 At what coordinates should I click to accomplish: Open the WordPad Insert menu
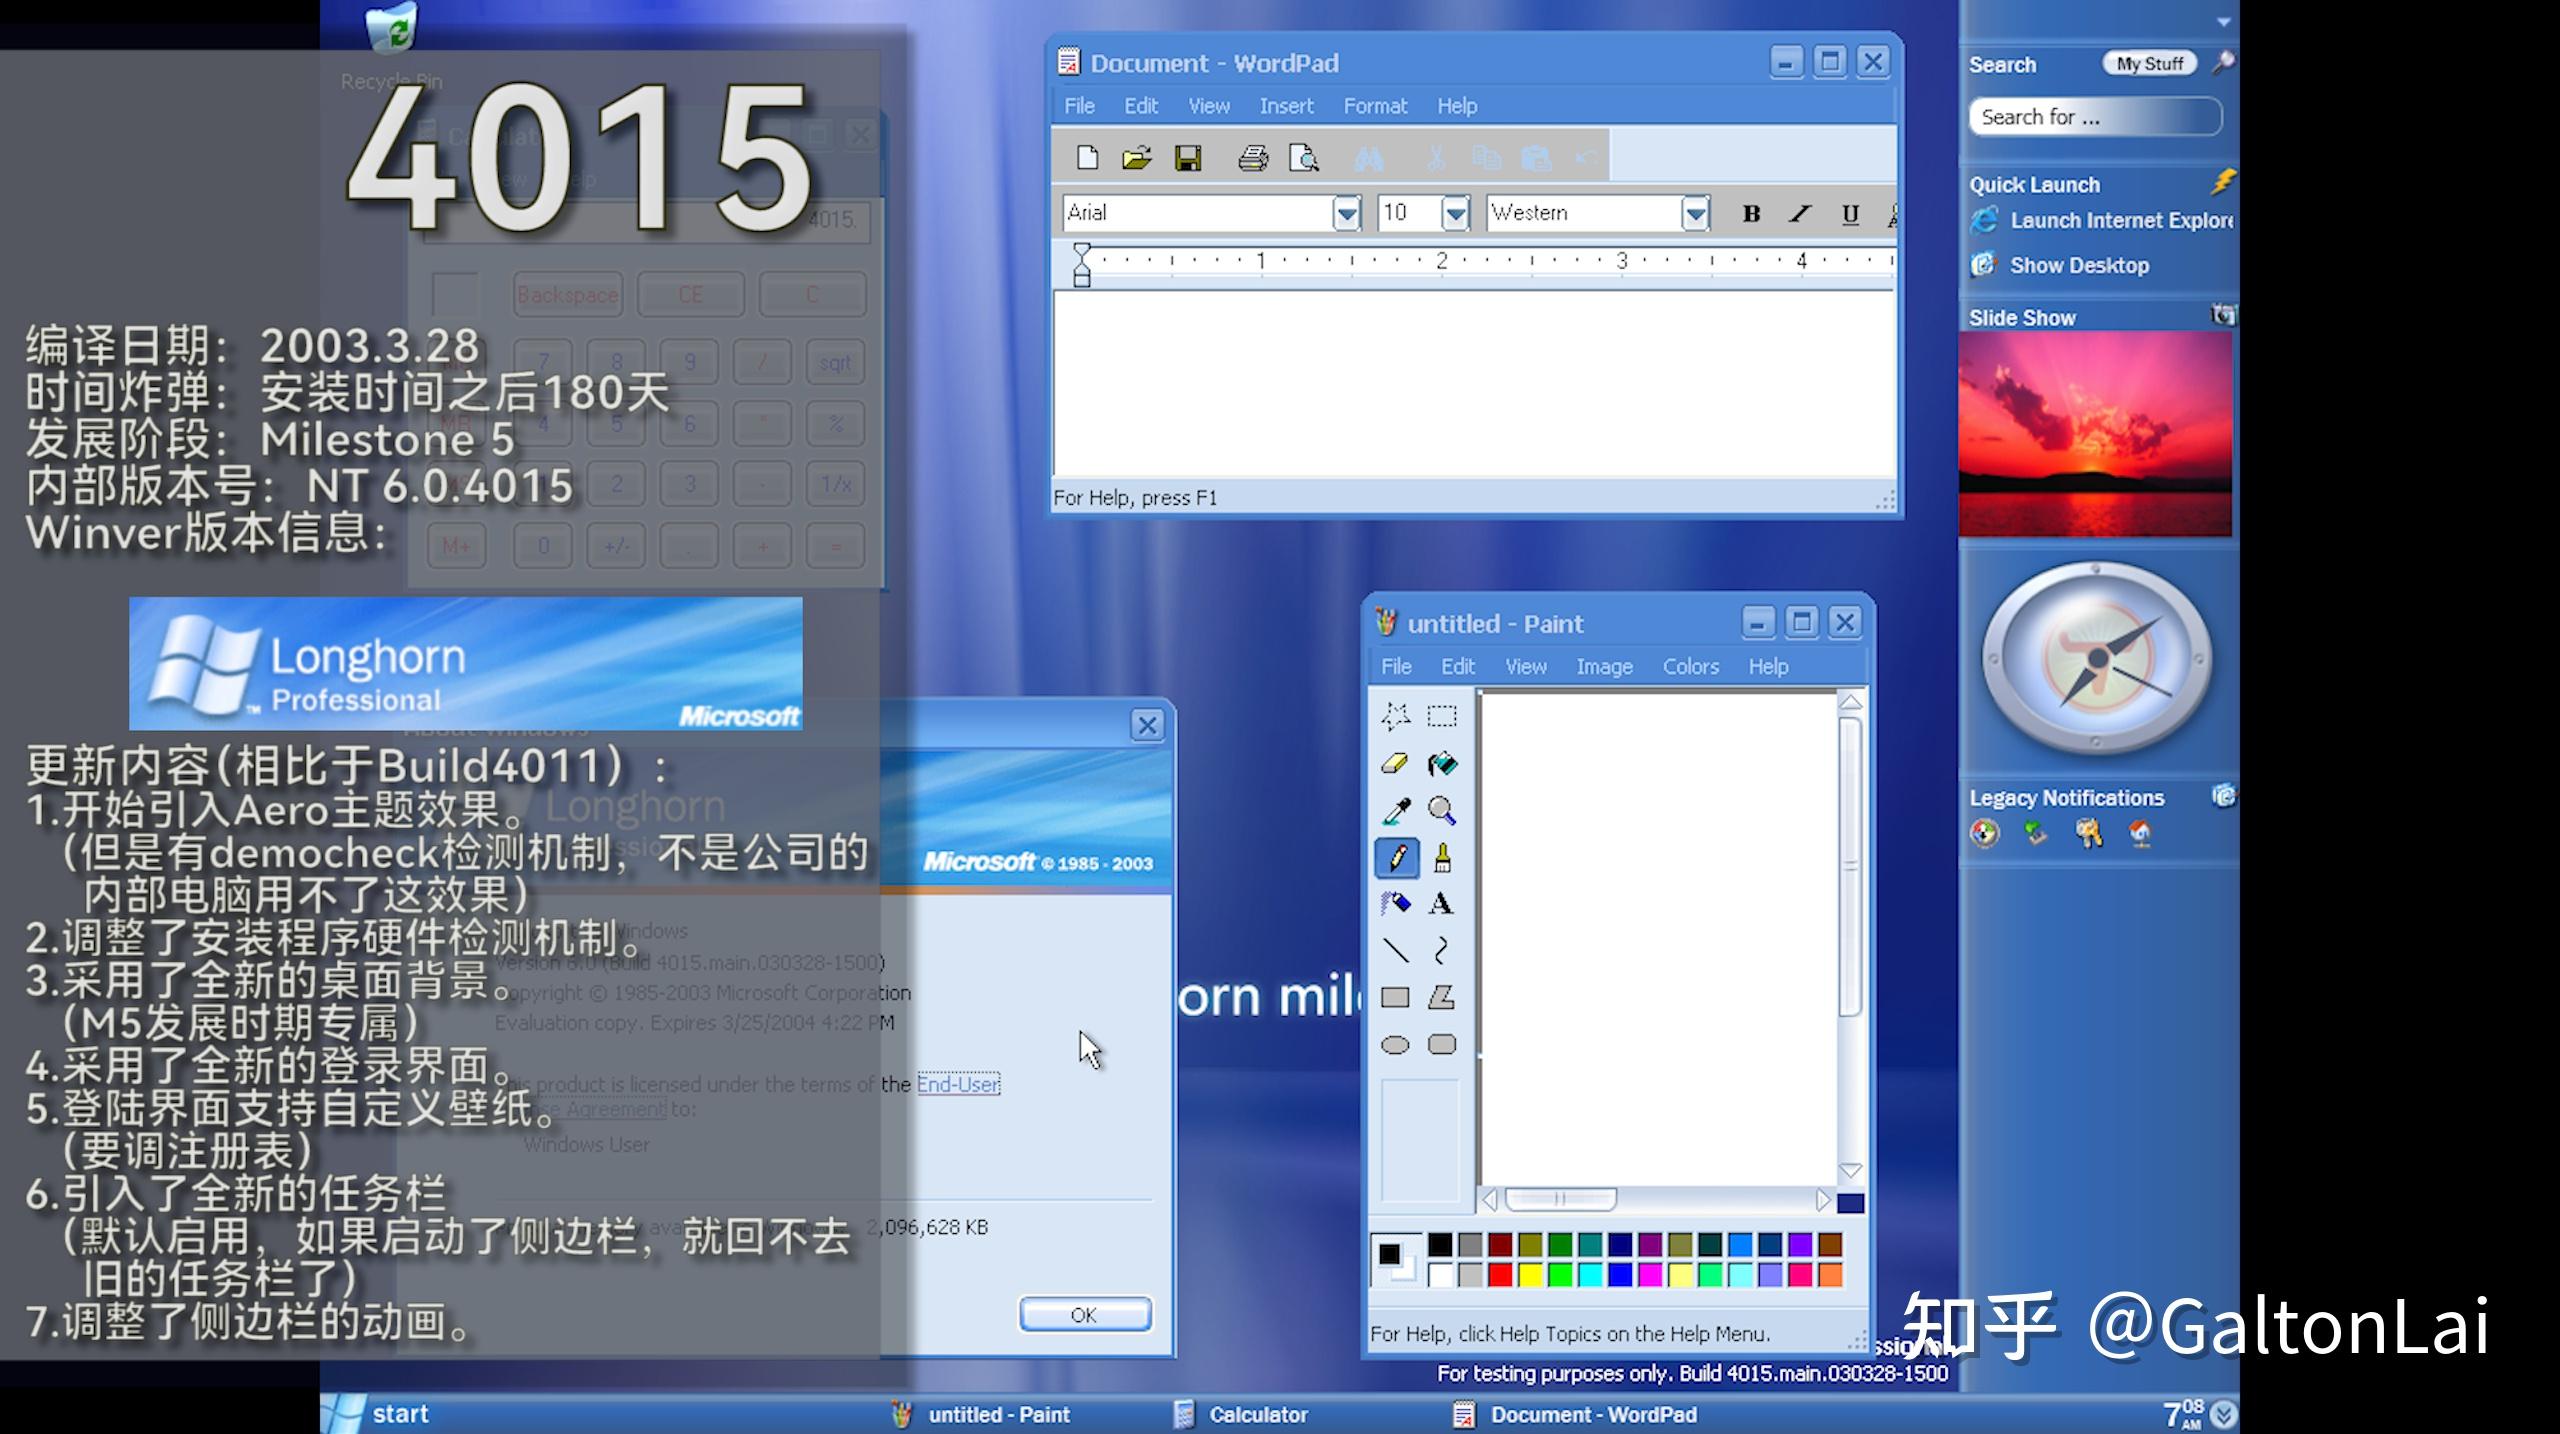(x=1286, y=106)
